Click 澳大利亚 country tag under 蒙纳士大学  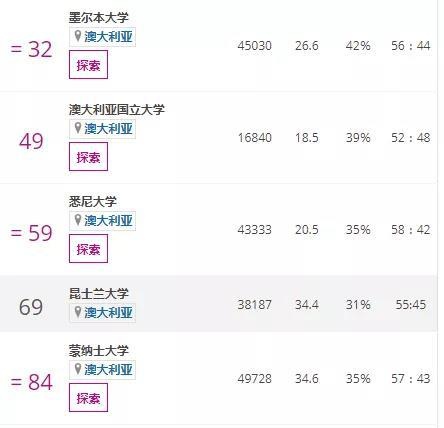108,370
